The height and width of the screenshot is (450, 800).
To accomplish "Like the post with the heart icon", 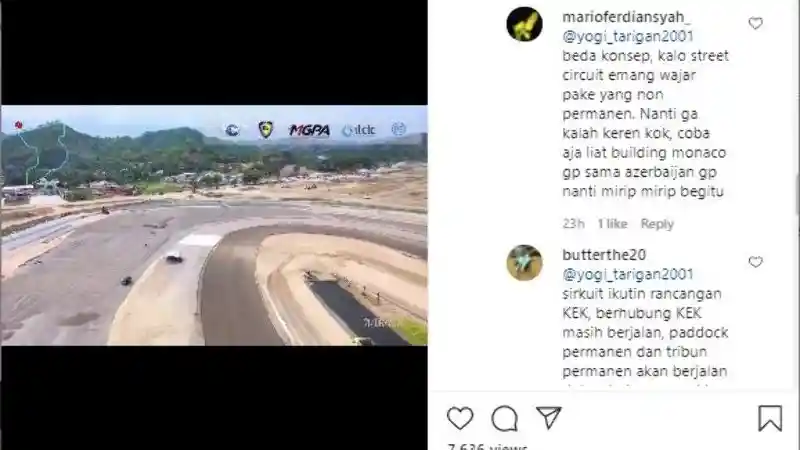I will click(460, 418).
